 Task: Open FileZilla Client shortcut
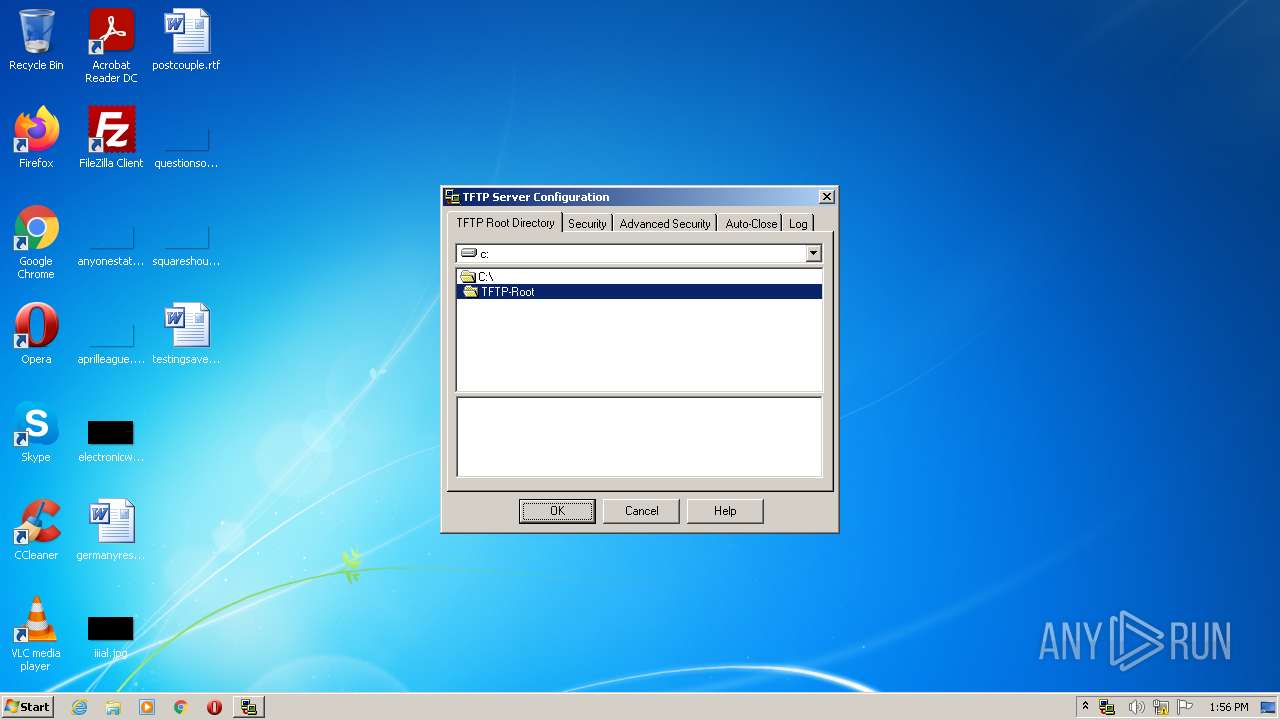point(111,138)
